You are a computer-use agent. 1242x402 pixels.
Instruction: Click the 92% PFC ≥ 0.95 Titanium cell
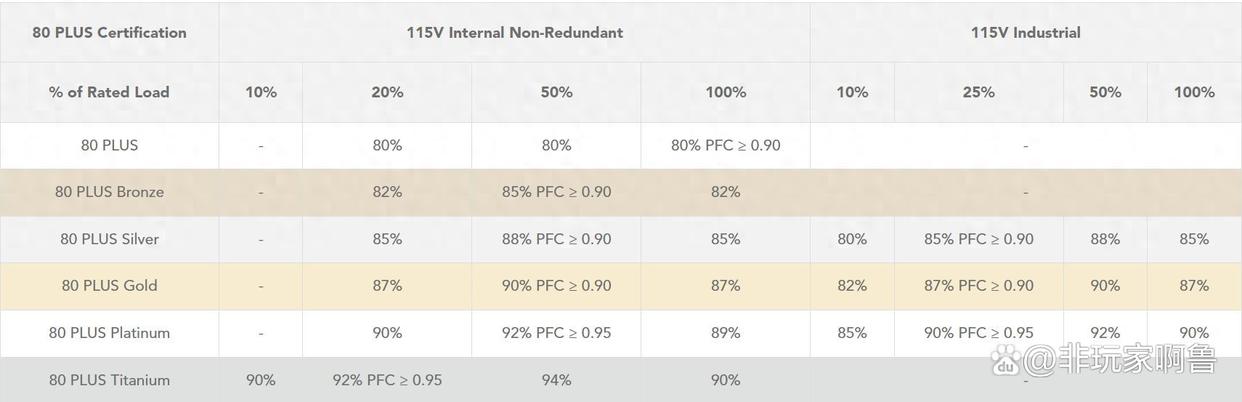[x=387, y=380]
